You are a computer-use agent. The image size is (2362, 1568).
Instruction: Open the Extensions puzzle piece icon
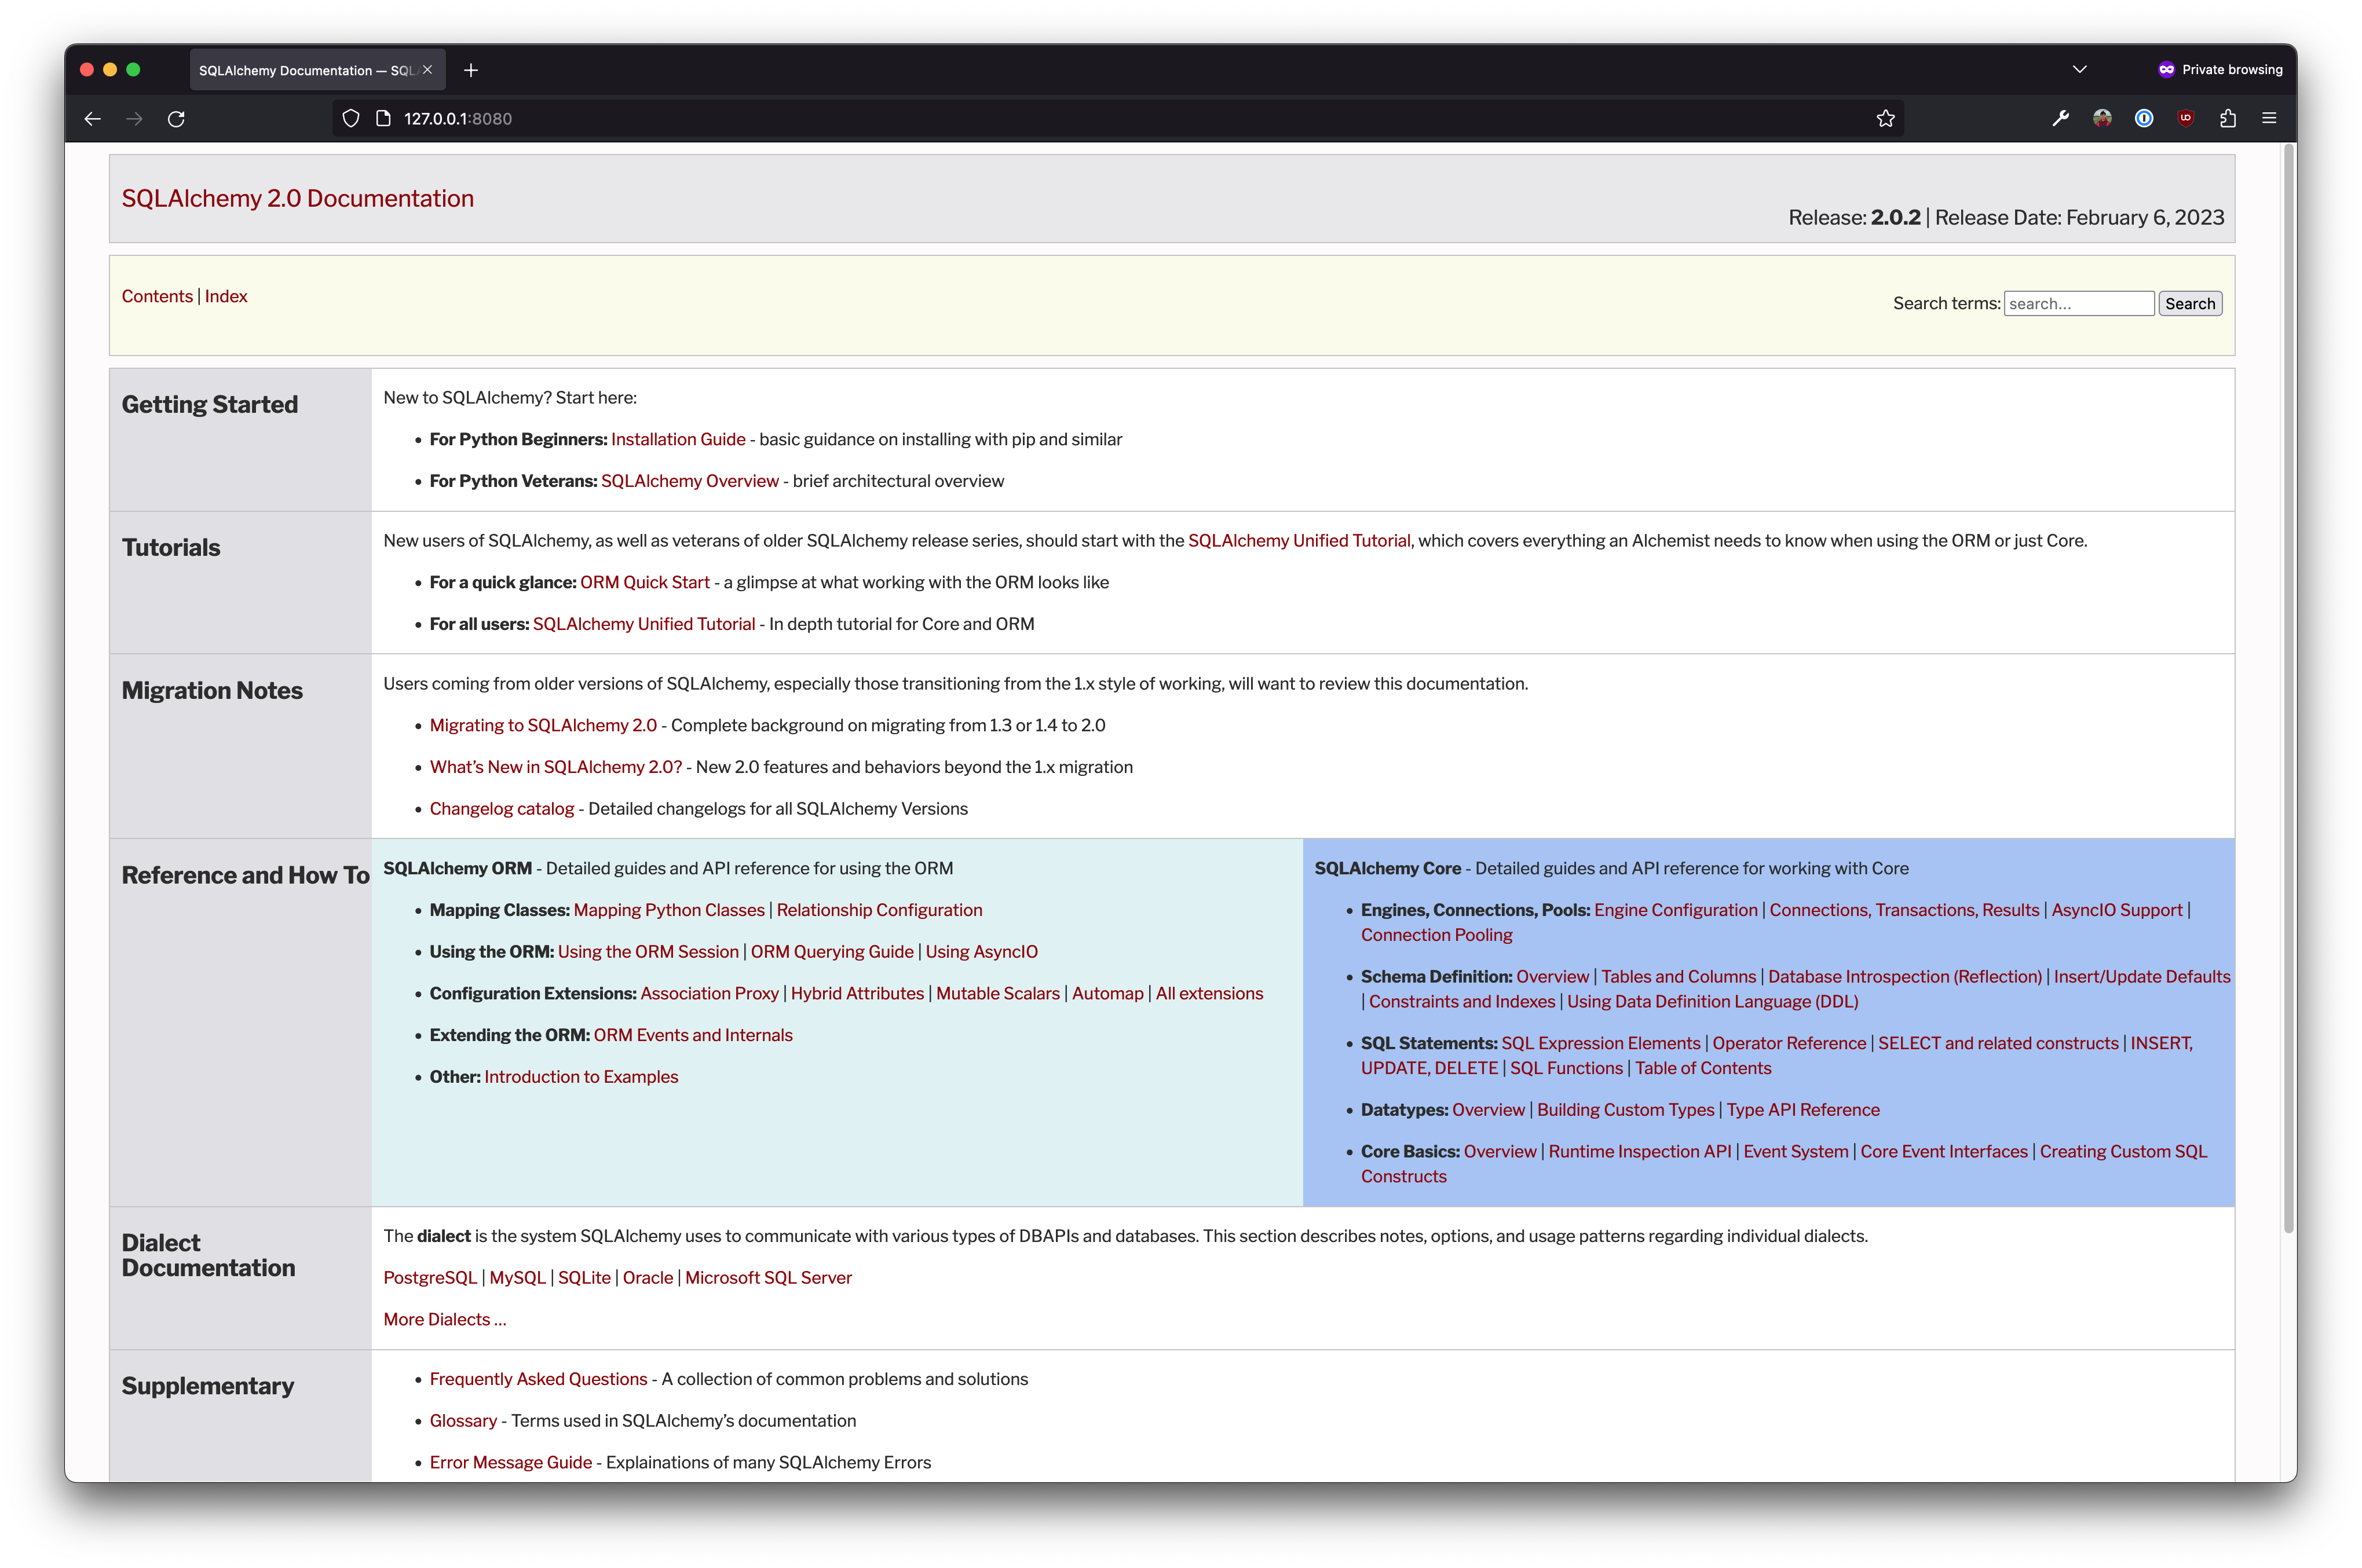point(2227,119)
